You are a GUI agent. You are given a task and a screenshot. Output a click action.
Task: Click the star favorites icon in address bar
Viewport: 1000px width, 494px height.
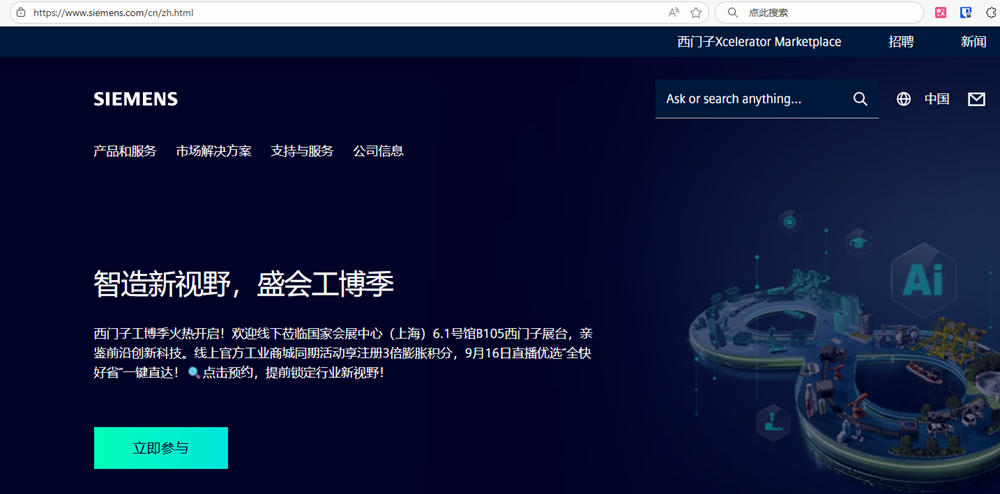(696, 13)
